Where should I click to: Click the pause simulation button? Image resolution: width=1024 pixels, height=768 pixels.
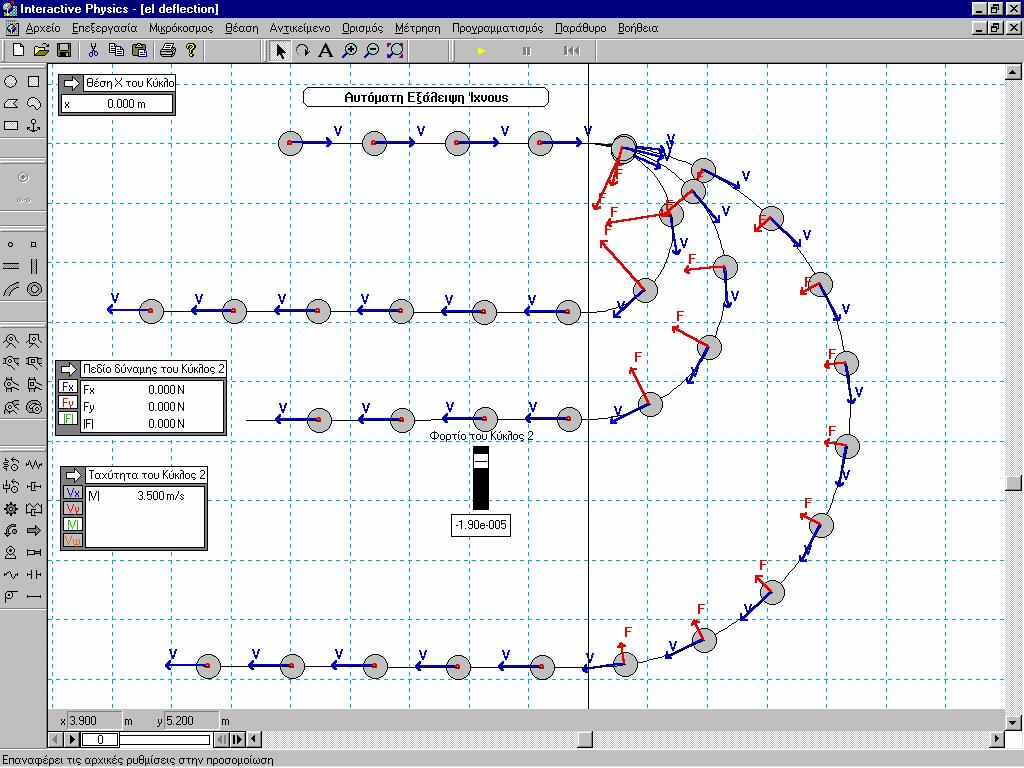click(x=527, y=51)
